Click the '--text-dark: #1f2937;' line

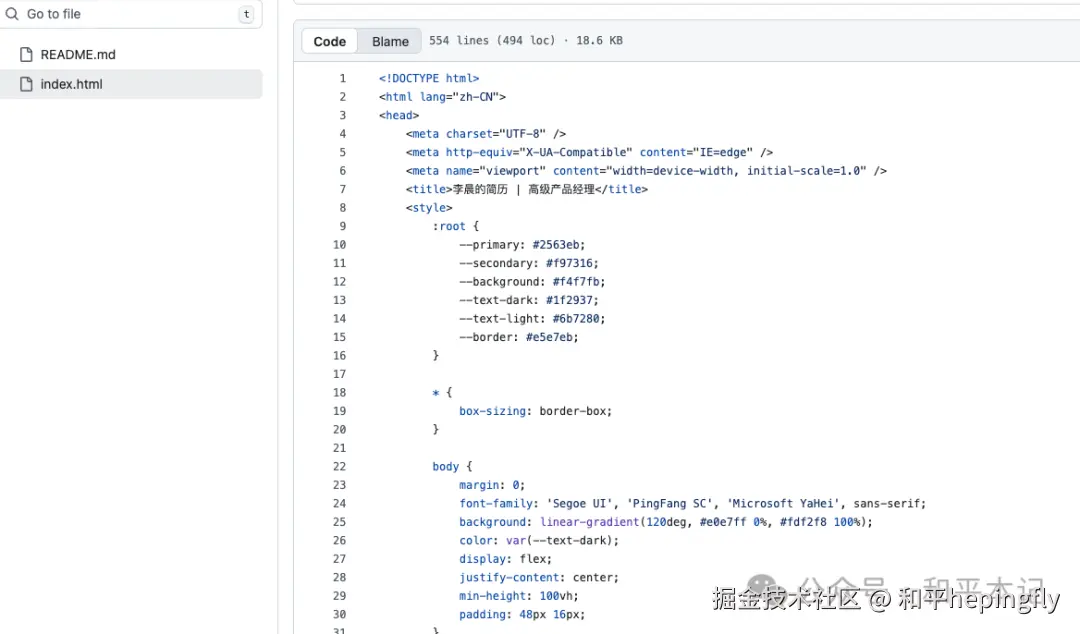click(529, 300)
